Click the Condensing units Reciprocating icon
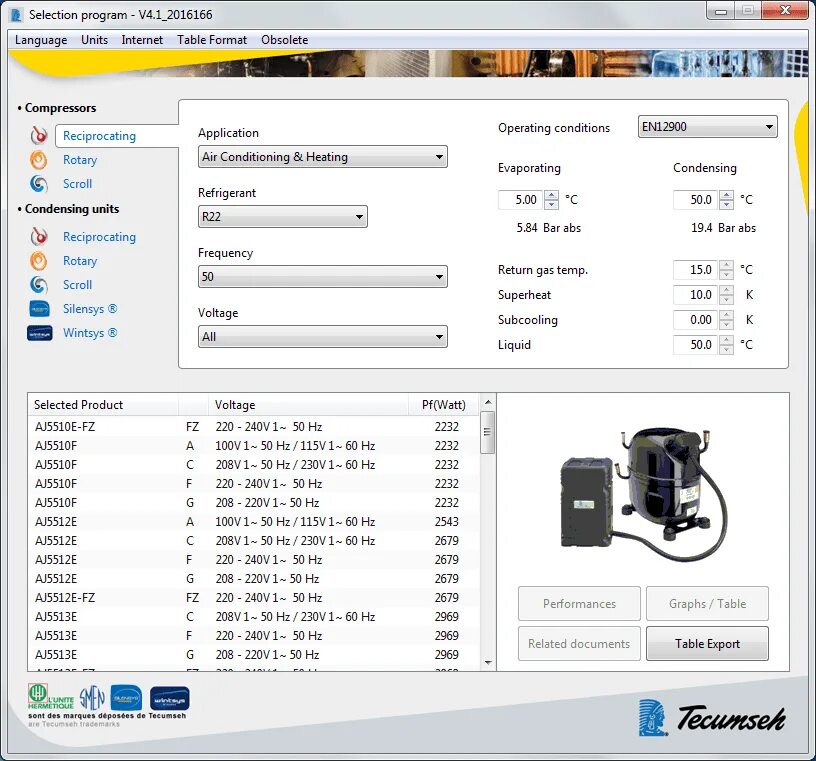The image size is (816, 761). pyautogui.click(x=39, y=237)
